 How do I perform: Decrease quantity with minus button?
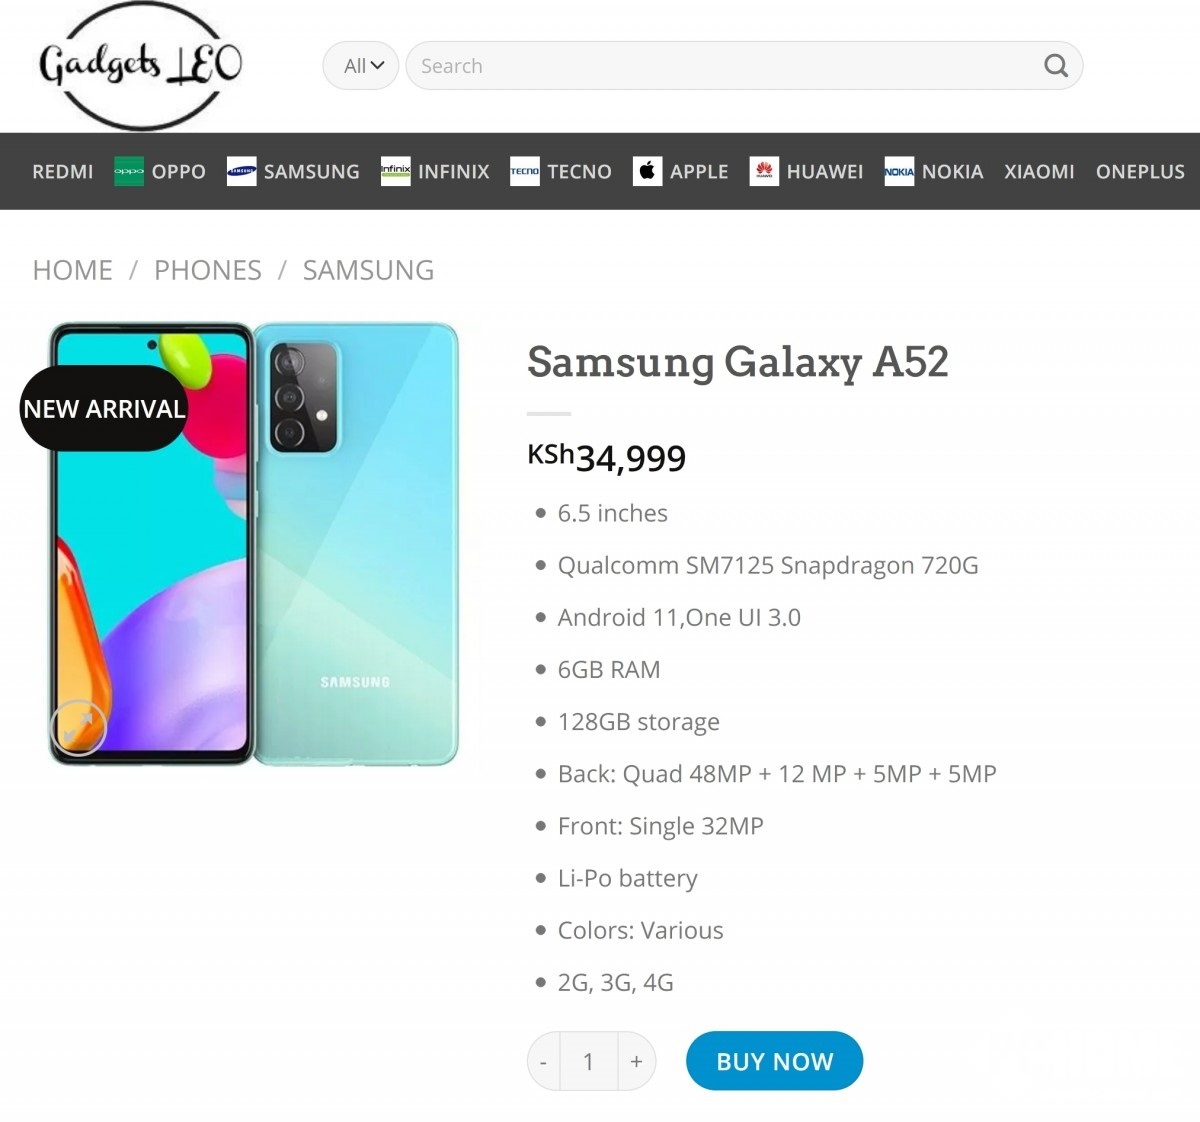(543, 1061)
